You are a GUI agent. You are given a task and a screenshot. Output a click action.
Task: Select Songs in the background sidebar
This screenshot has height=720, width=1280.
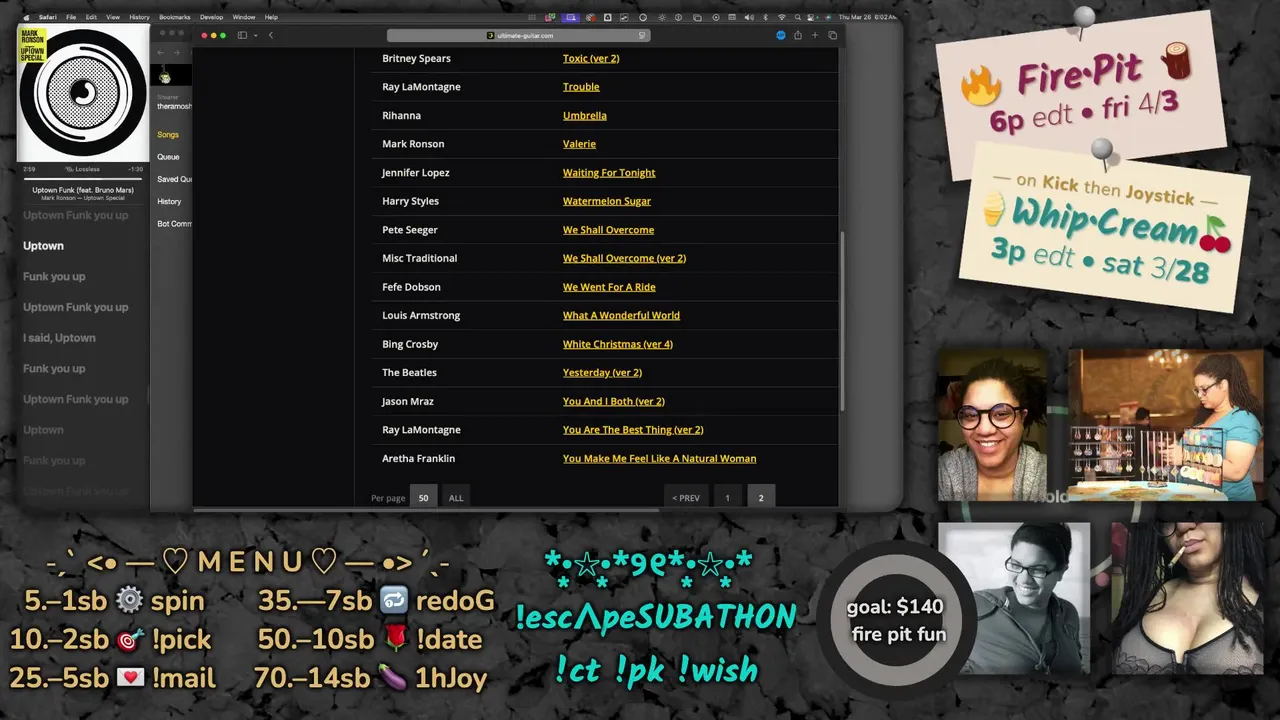[x=168, y=135]
